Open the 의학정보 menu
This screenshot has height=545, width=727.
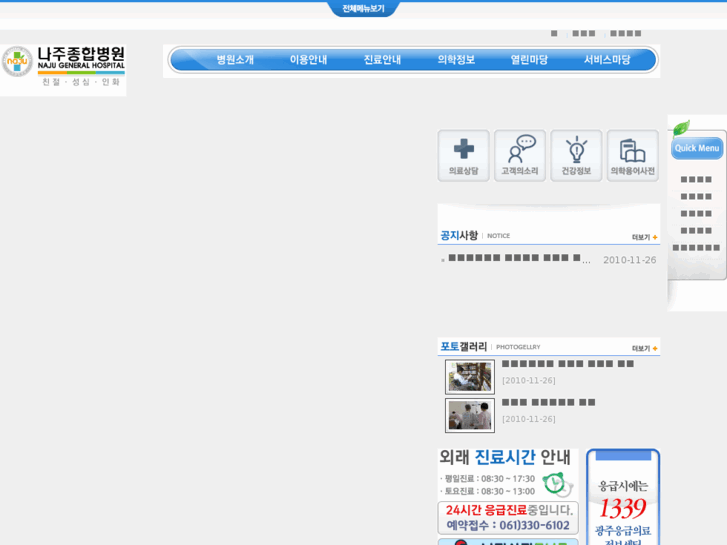tap(456, 60)
